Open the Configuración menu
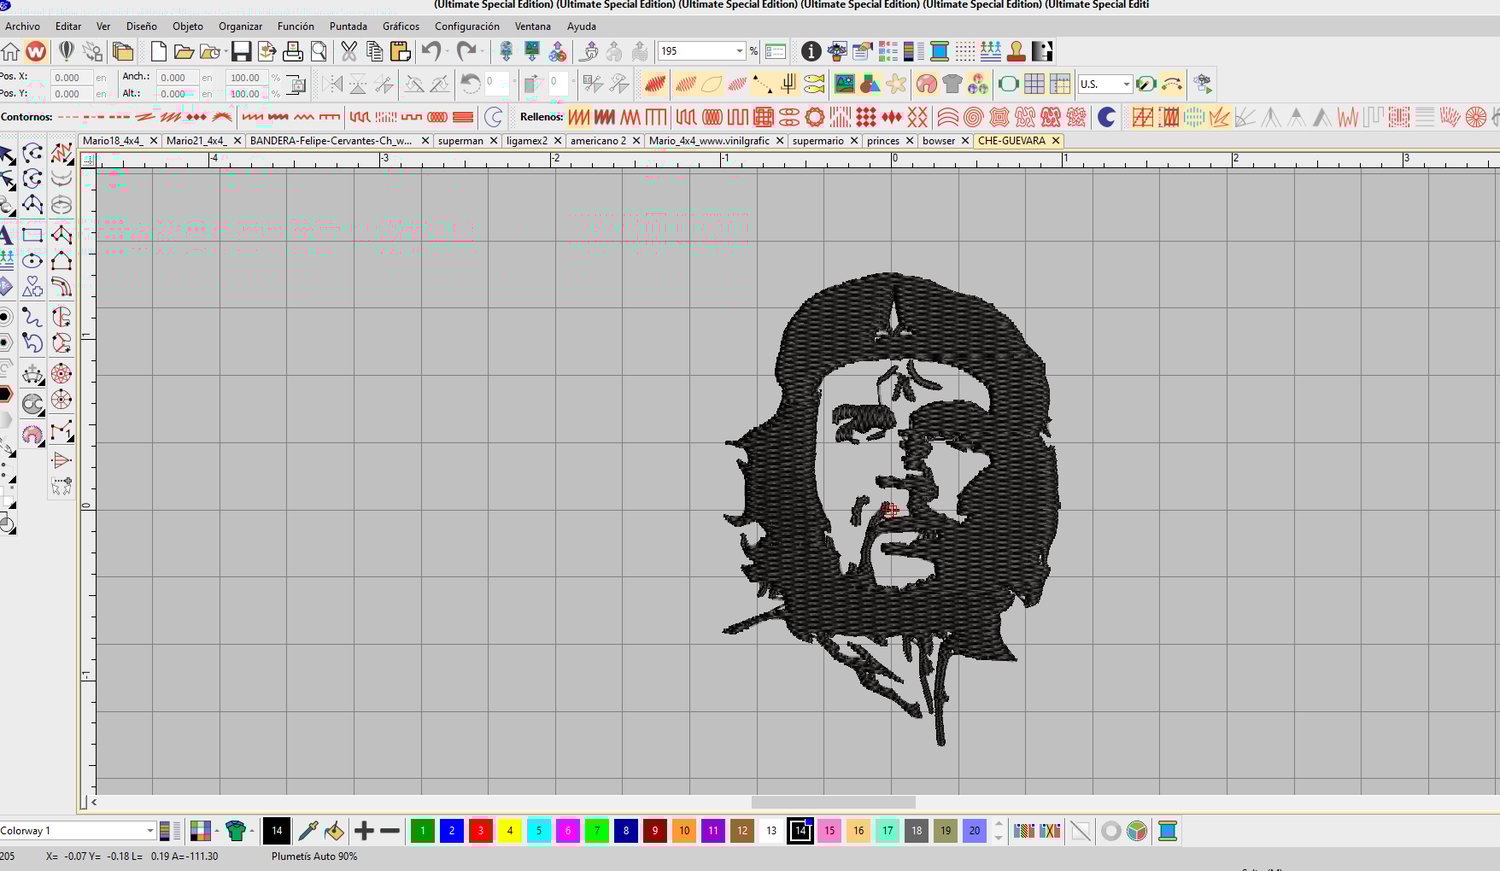Screen dimensions: 1500x871 pyautogui.click(x=467, y=26)
